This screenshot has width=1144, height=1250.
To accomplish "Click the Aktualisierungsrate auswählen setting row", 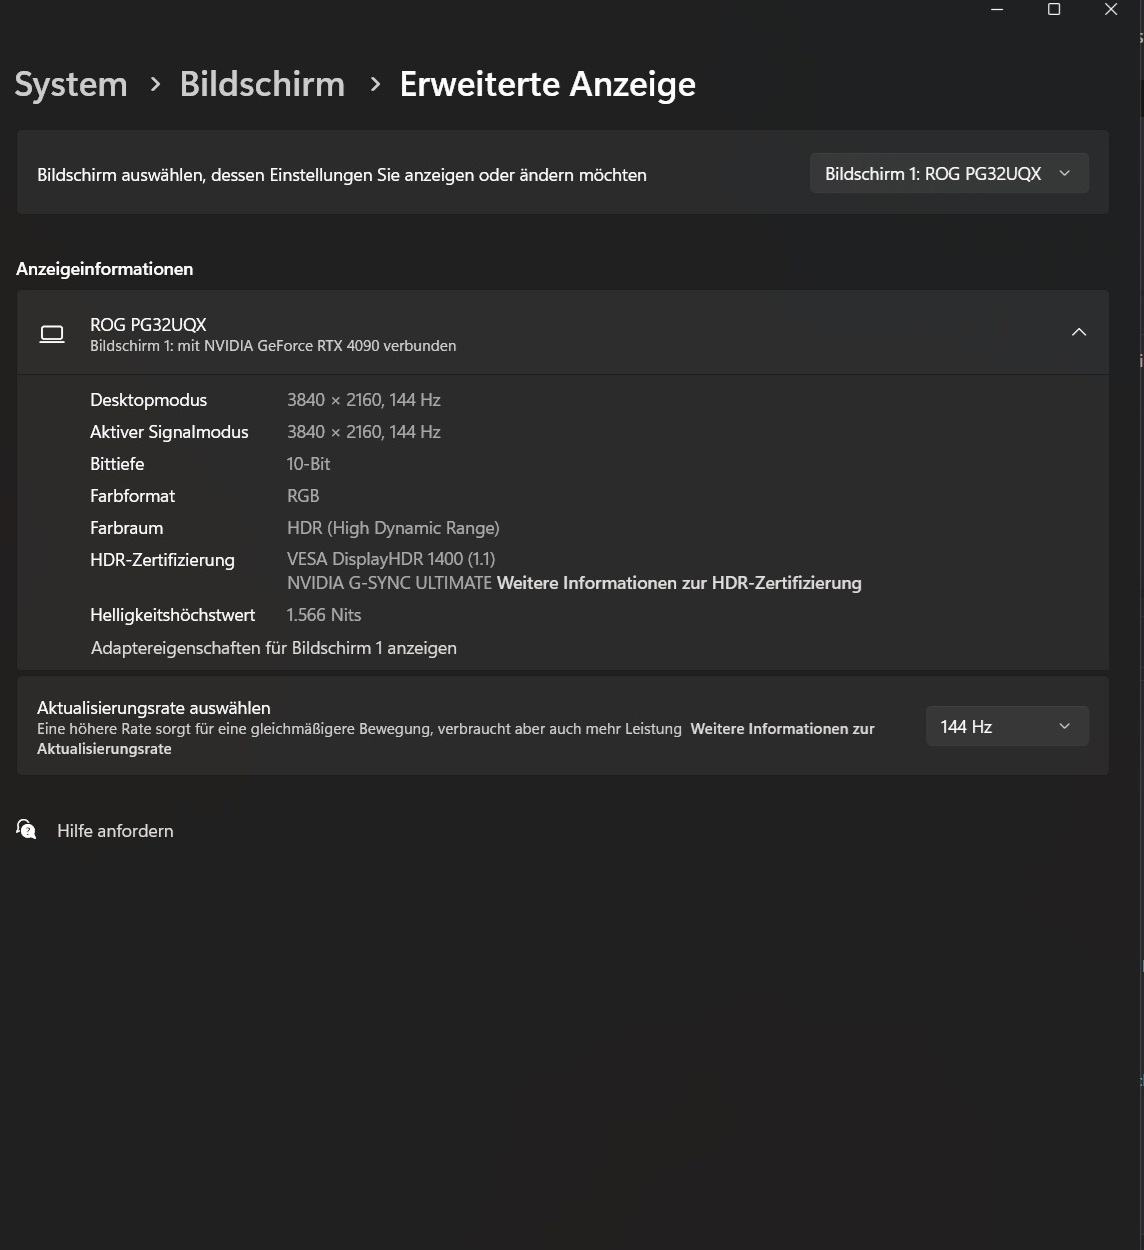I will 563,726.
